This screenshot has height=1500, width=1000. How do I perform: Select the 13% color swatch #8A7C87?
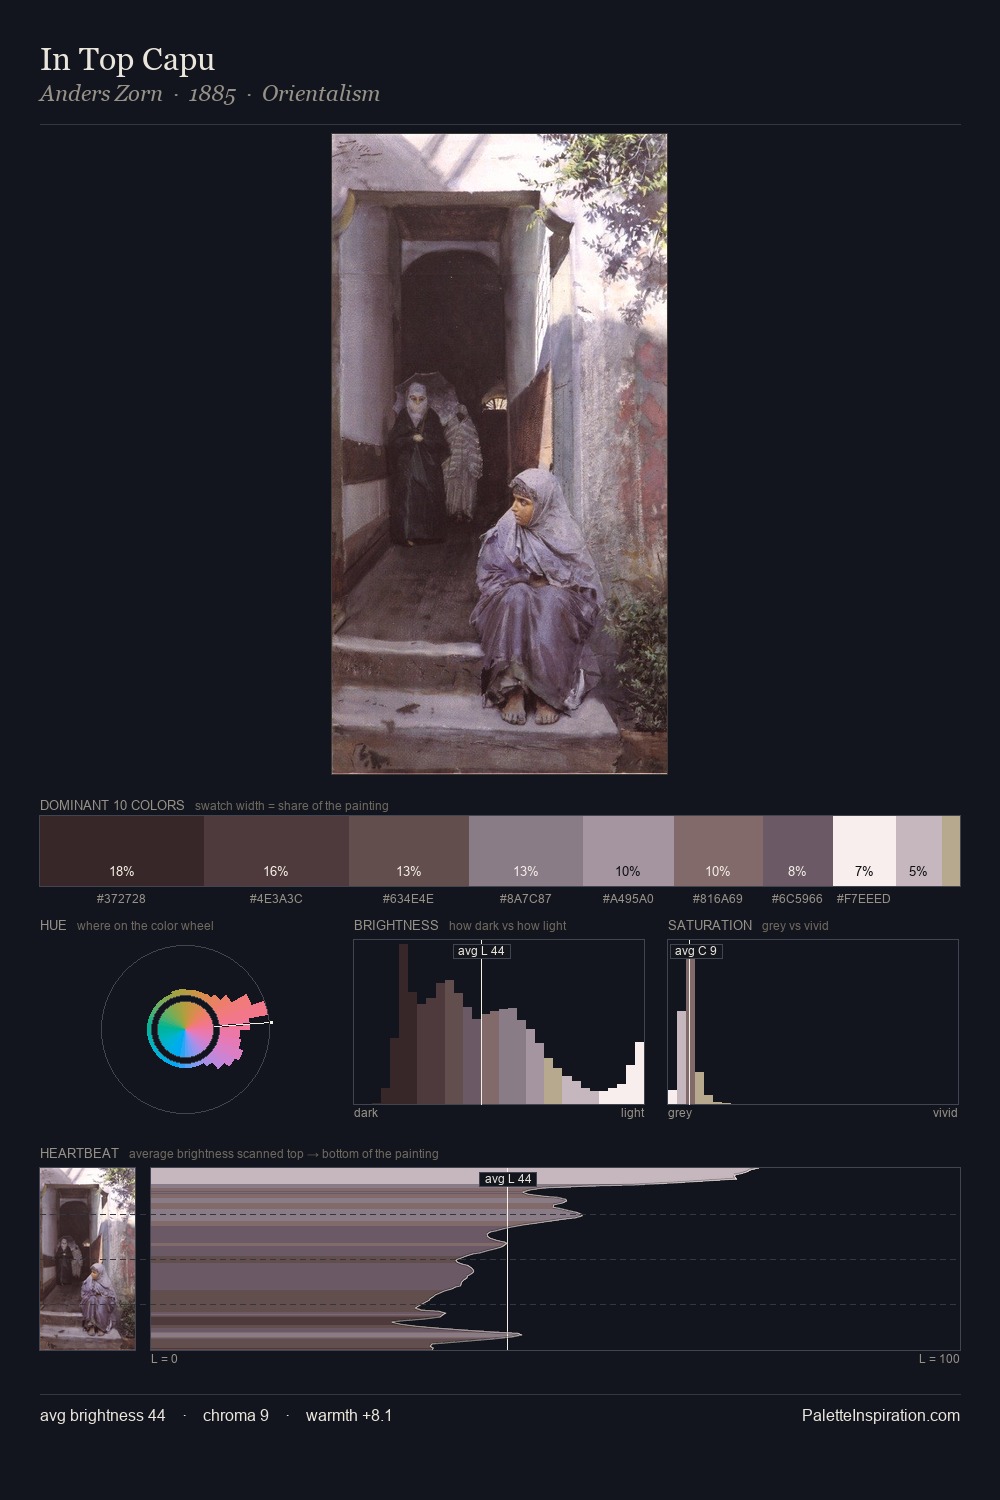(526, 851)
